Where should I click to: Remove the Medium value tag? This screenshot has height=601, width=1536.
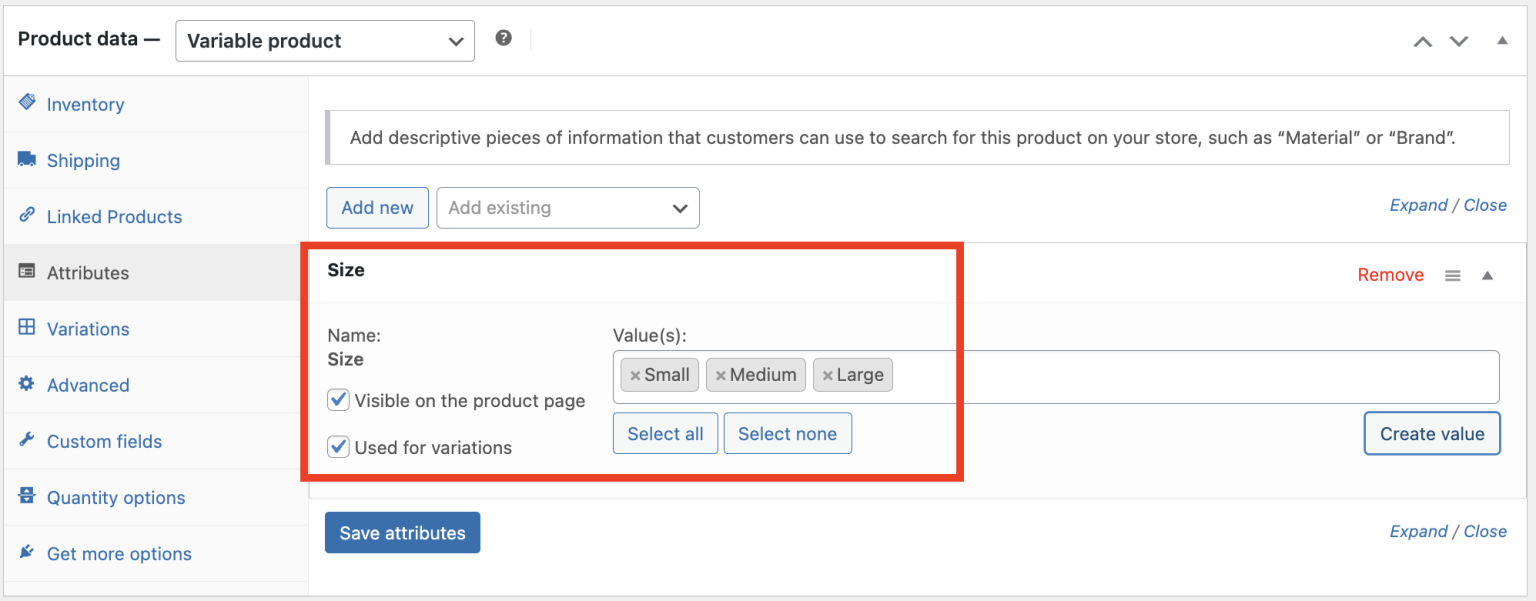click(x=722, y=375)
